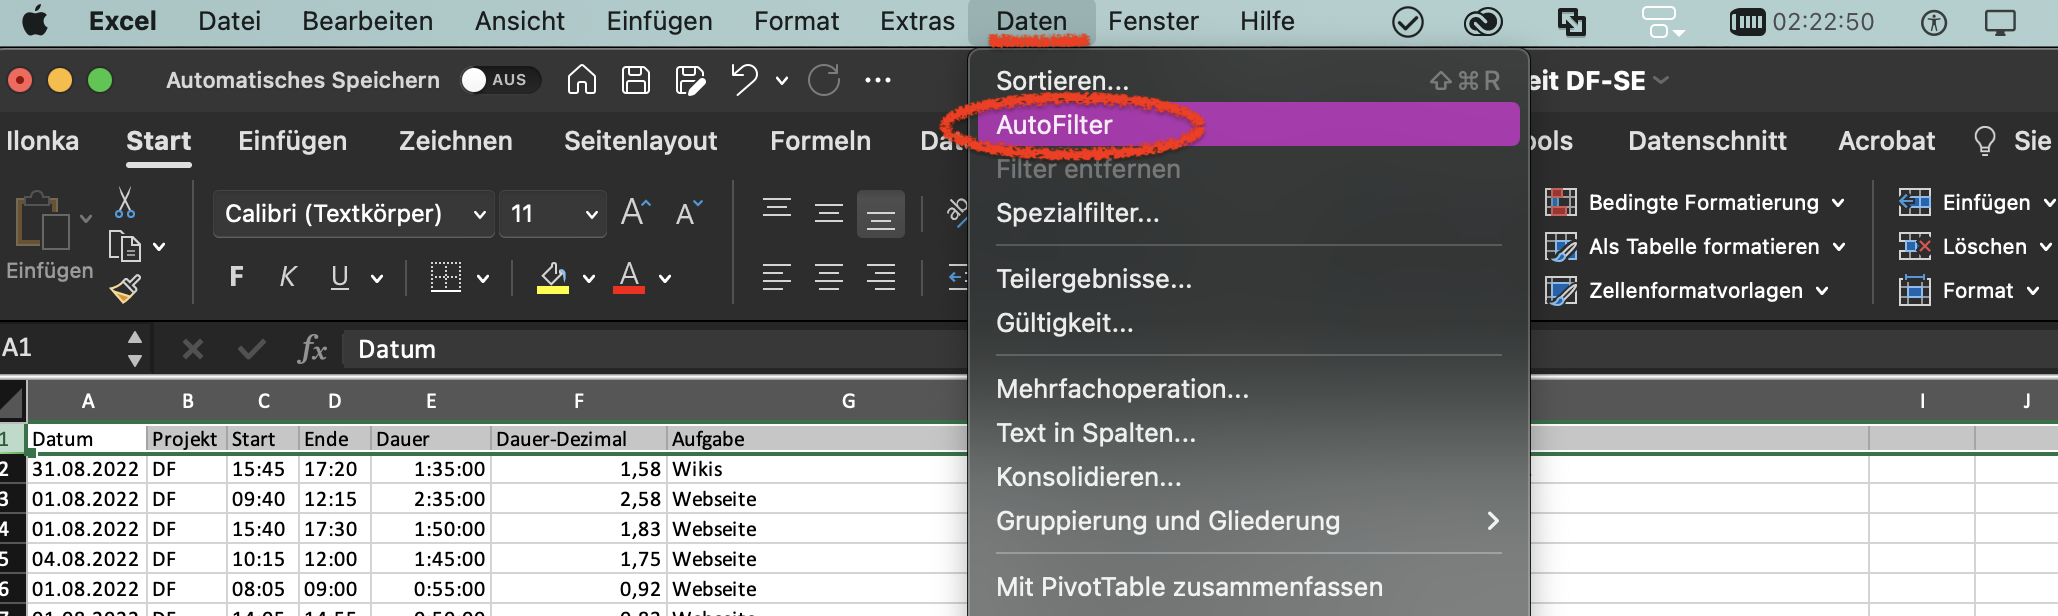The image size is (2058, 616).
Task: Click the Save floppy disk icon
Action: pyautogui.click(x=636, y=80)
